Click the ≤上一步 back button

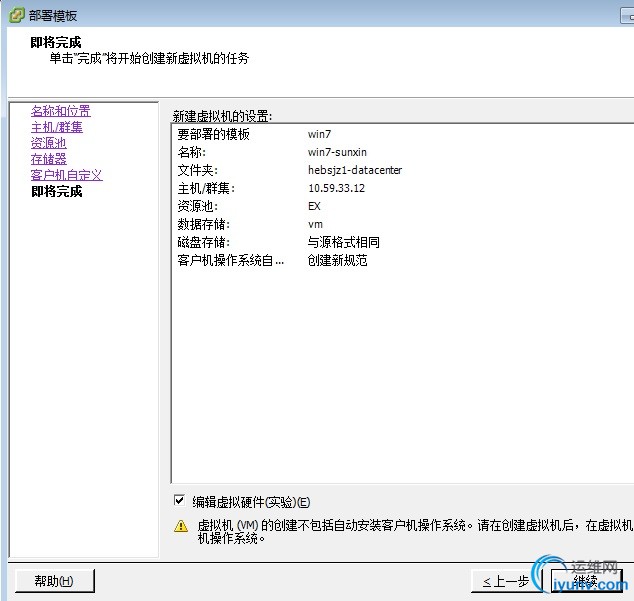pos(506,581)
